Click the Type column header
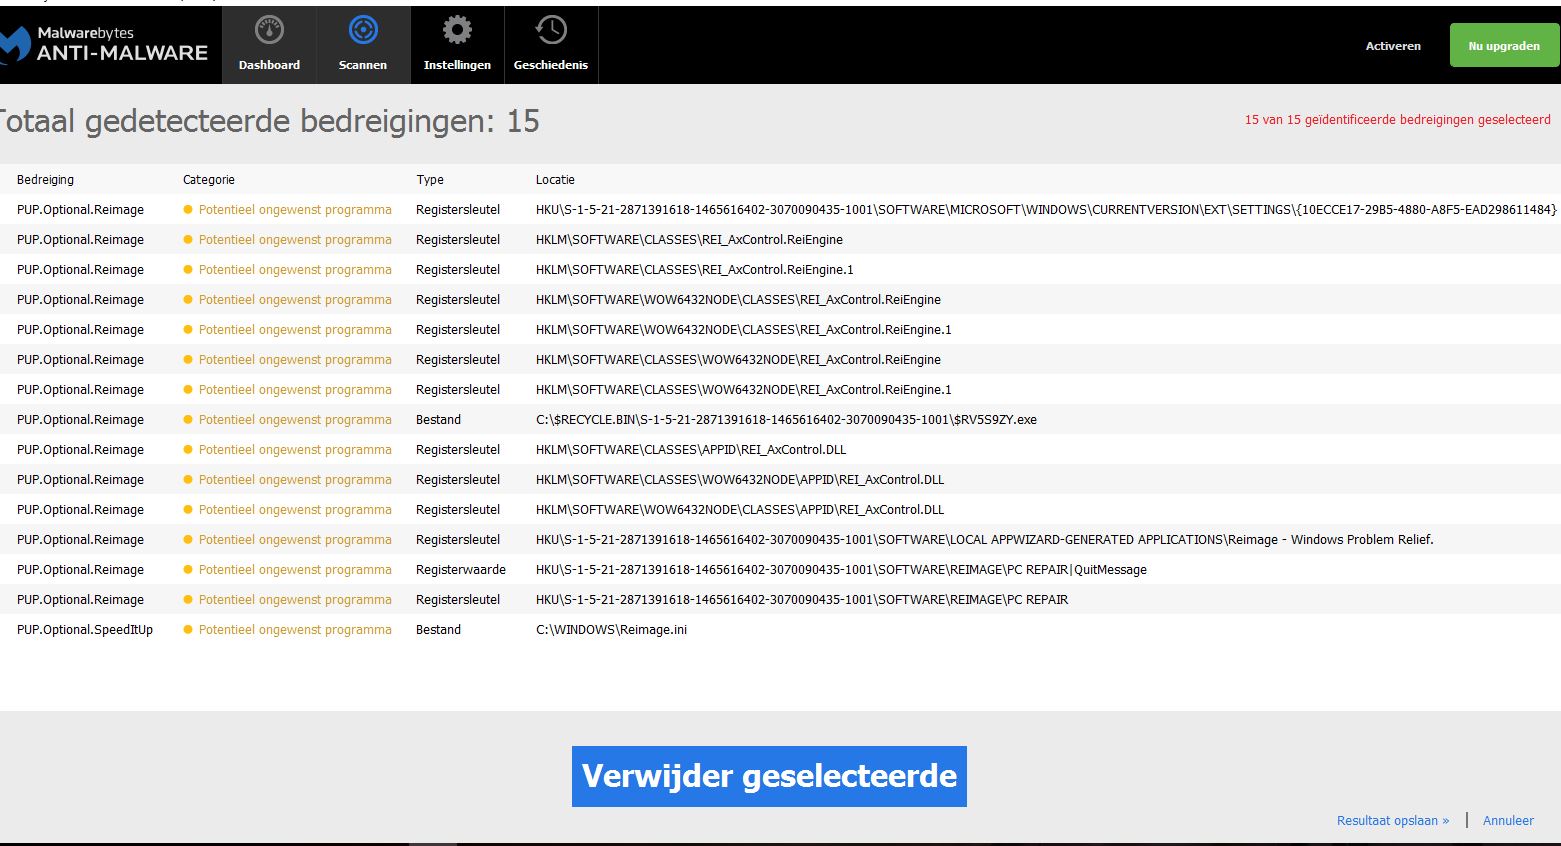Viewport: 1561px width, 846px height. 430,180
